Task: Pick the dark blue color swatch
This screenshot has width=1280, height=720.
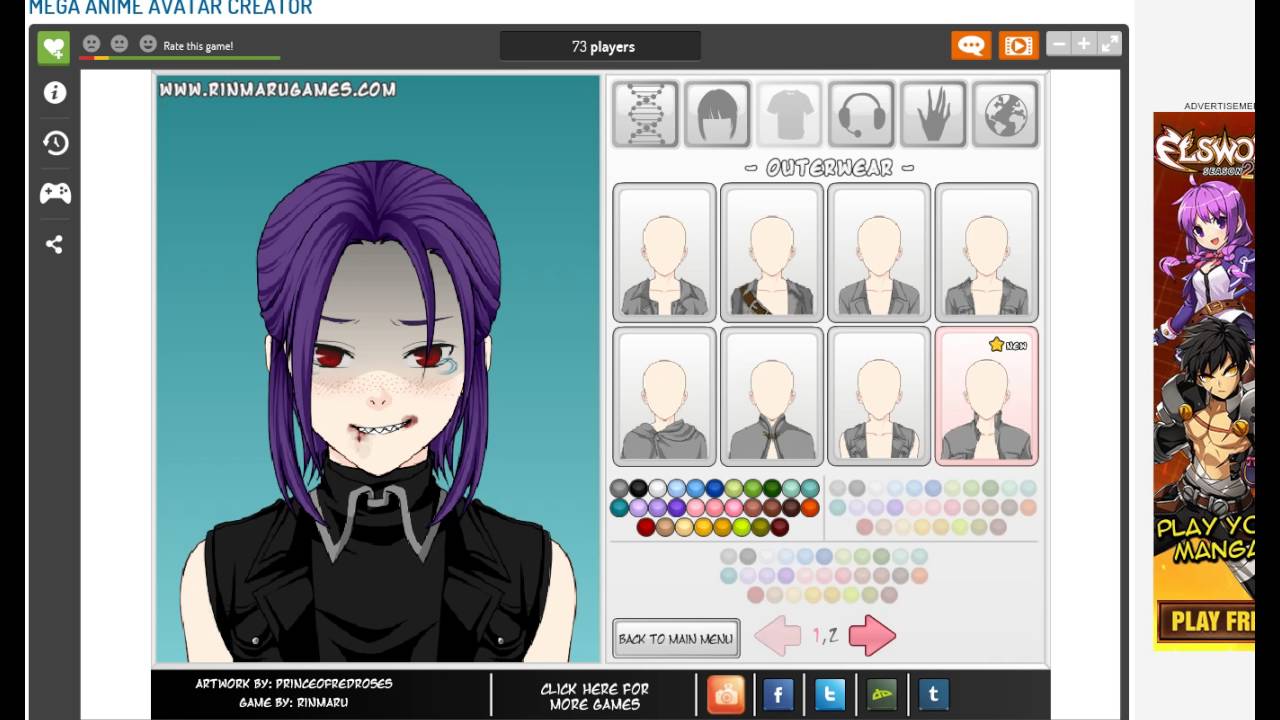Action: [715, 488]
